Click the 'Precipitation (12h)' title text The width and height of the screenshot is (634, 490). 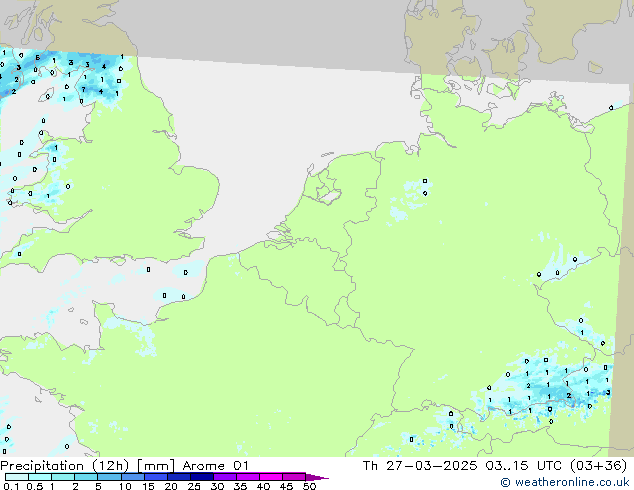pyautogui.click(x=65, y=466)
